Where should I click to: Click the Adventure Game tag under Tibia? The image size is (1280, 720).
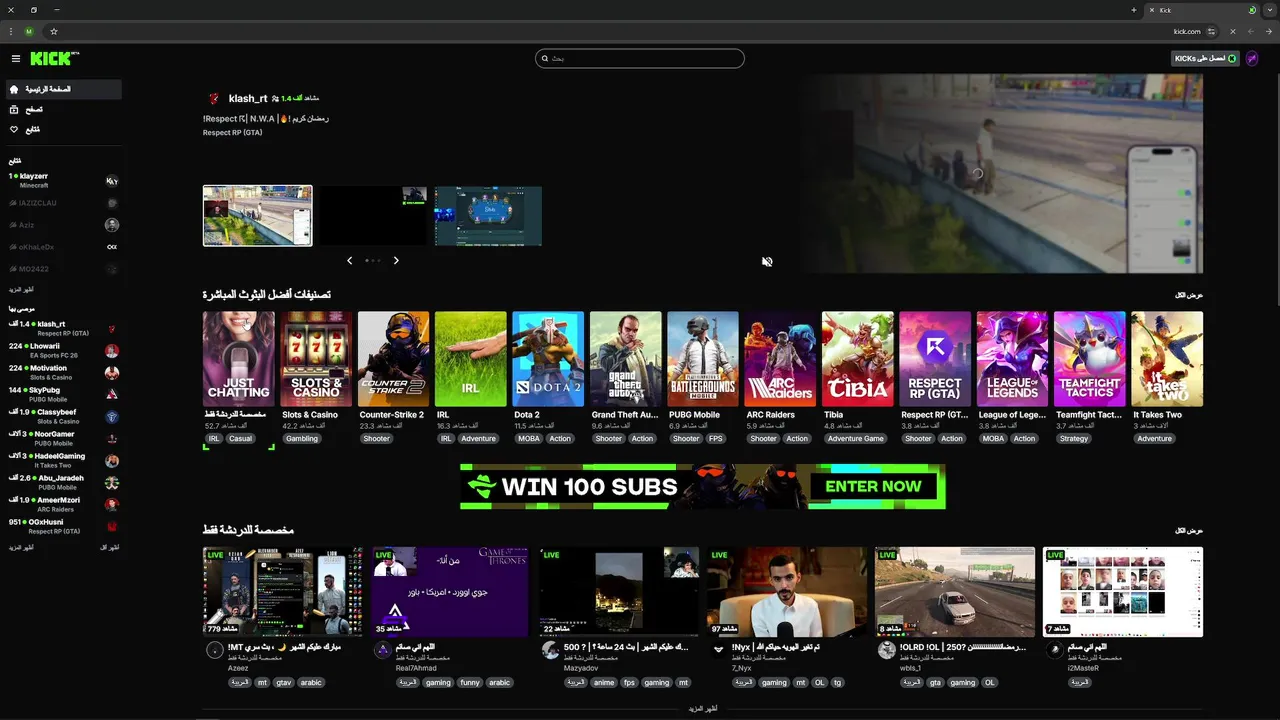point(855,439)
